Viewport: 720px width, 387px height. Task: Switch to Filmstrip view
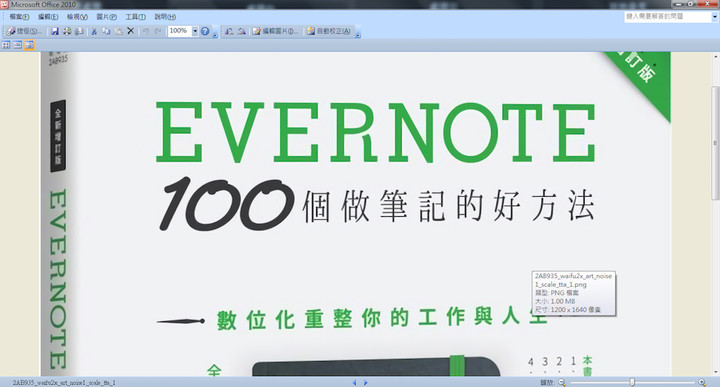(x=17, y=45)
